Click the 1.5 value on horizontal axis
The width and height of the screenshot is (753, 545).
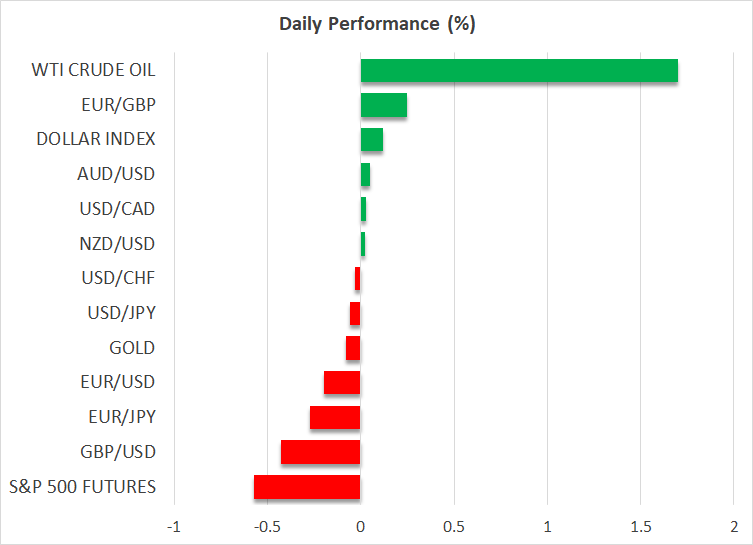[x=641, y=527]
